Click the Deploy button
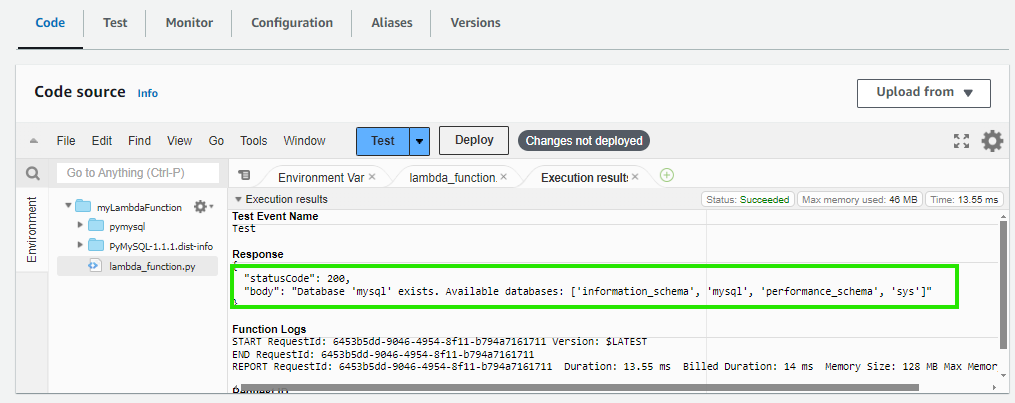This screenshot has height=403, width=1015. click(474, 141)
